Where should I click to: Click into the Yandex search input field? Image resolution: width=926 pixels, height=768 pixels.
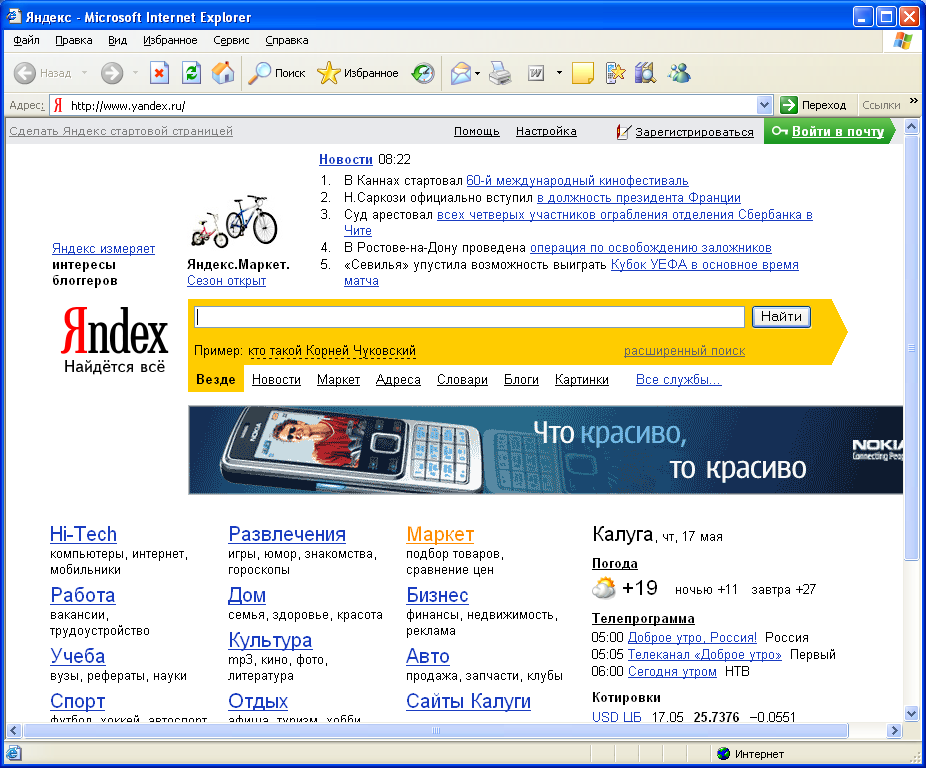click(469, 317)
